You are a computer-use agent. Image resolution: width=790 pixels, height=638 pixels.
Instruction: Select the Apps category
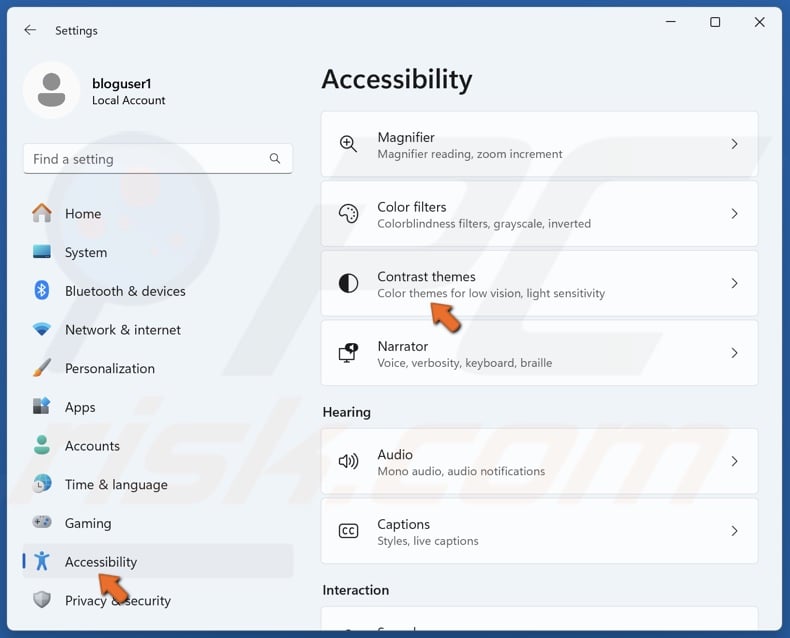tap(80, 407)
